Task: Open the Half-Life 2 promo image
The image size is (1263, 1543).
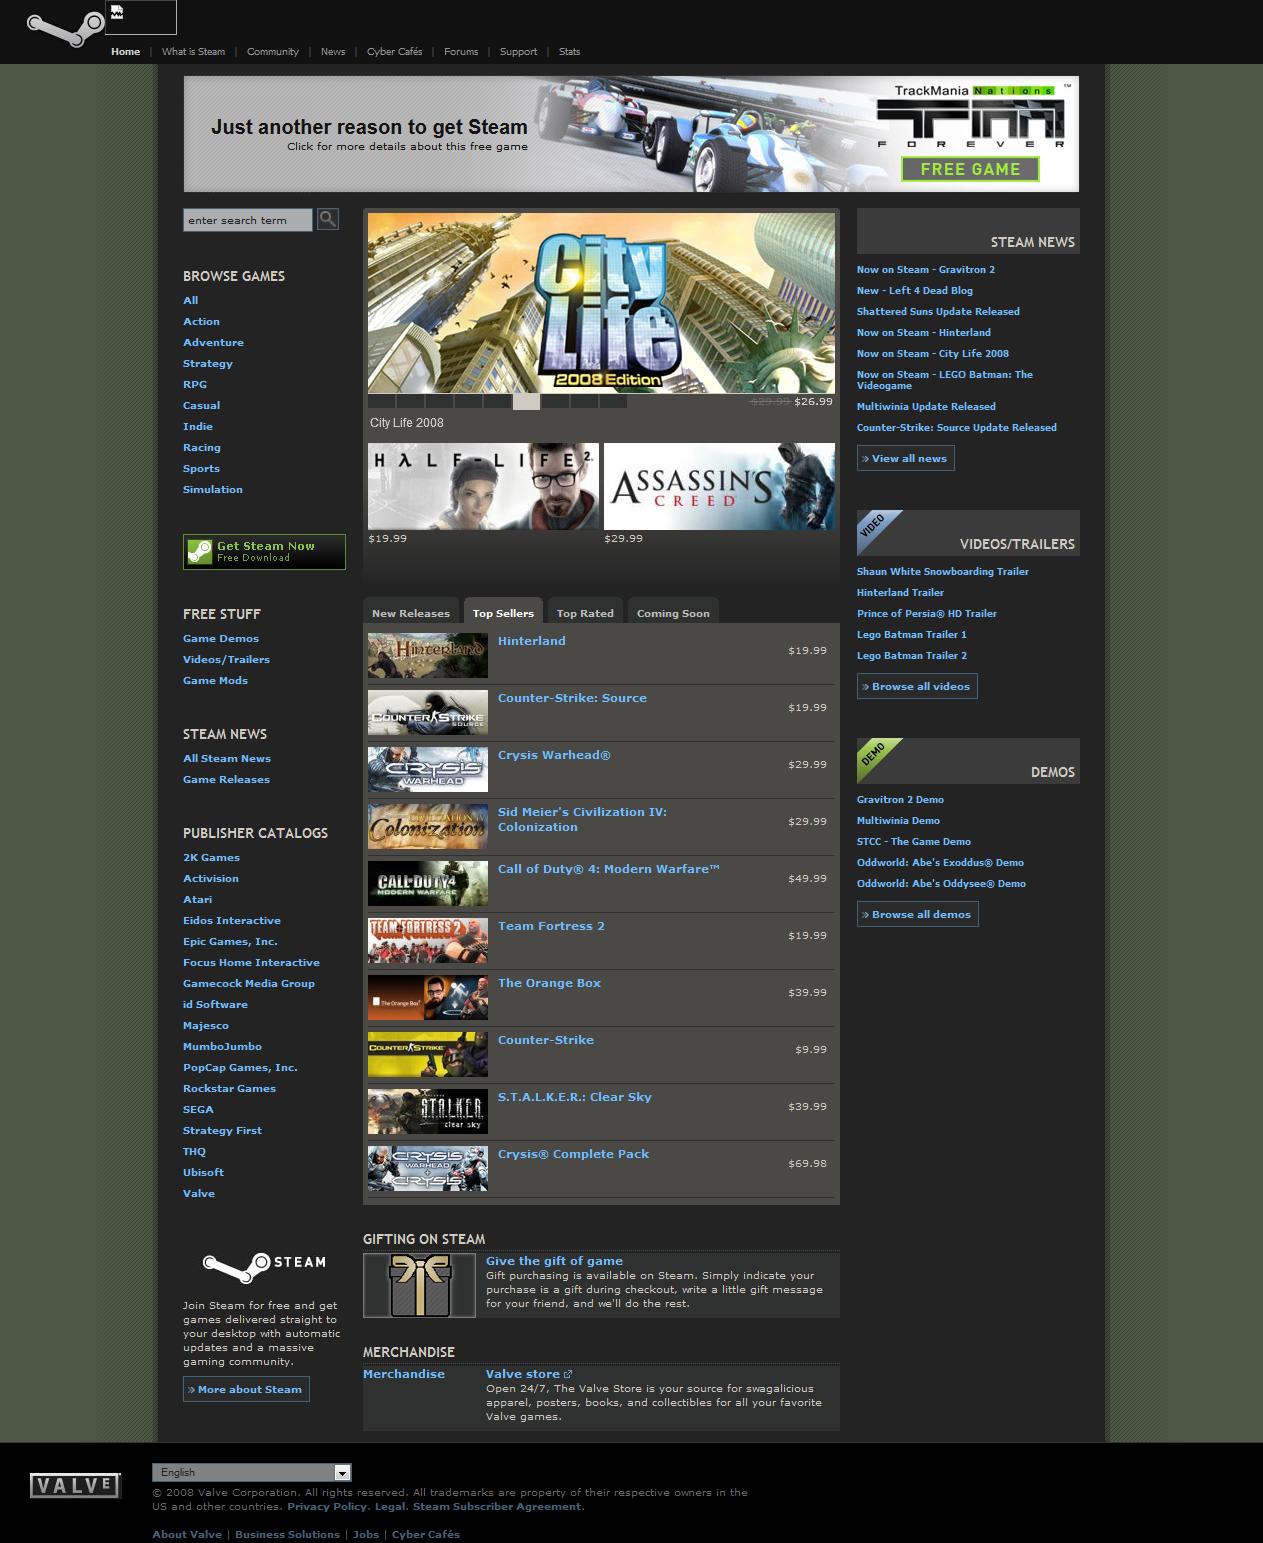Action: click(x=483, y=487)
